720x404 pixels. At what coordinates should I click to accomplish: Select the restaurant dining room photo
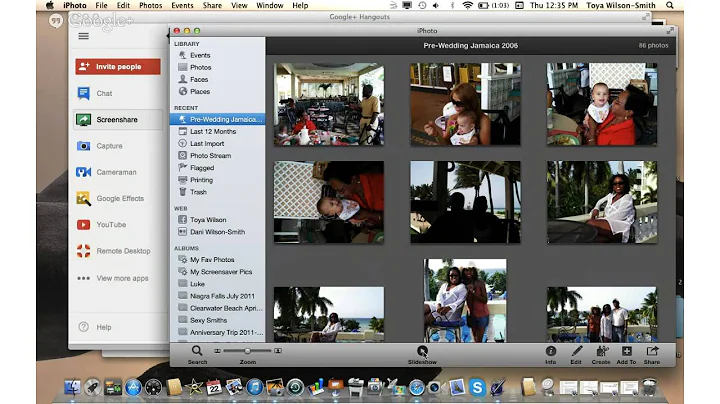329,104
